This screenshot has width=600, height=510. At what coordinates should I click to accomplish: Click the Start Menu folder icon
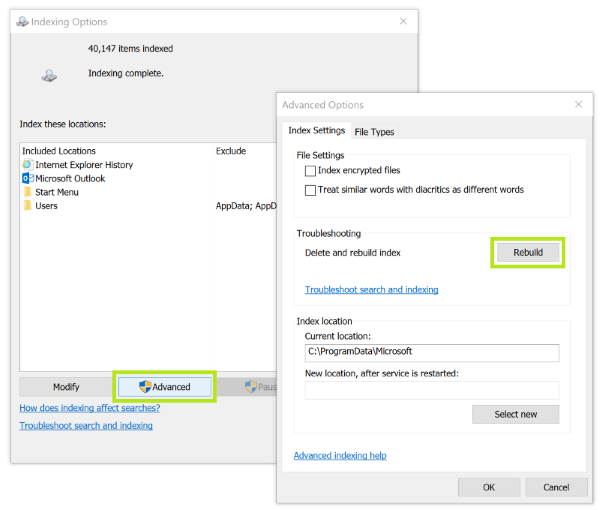(27, 192)
